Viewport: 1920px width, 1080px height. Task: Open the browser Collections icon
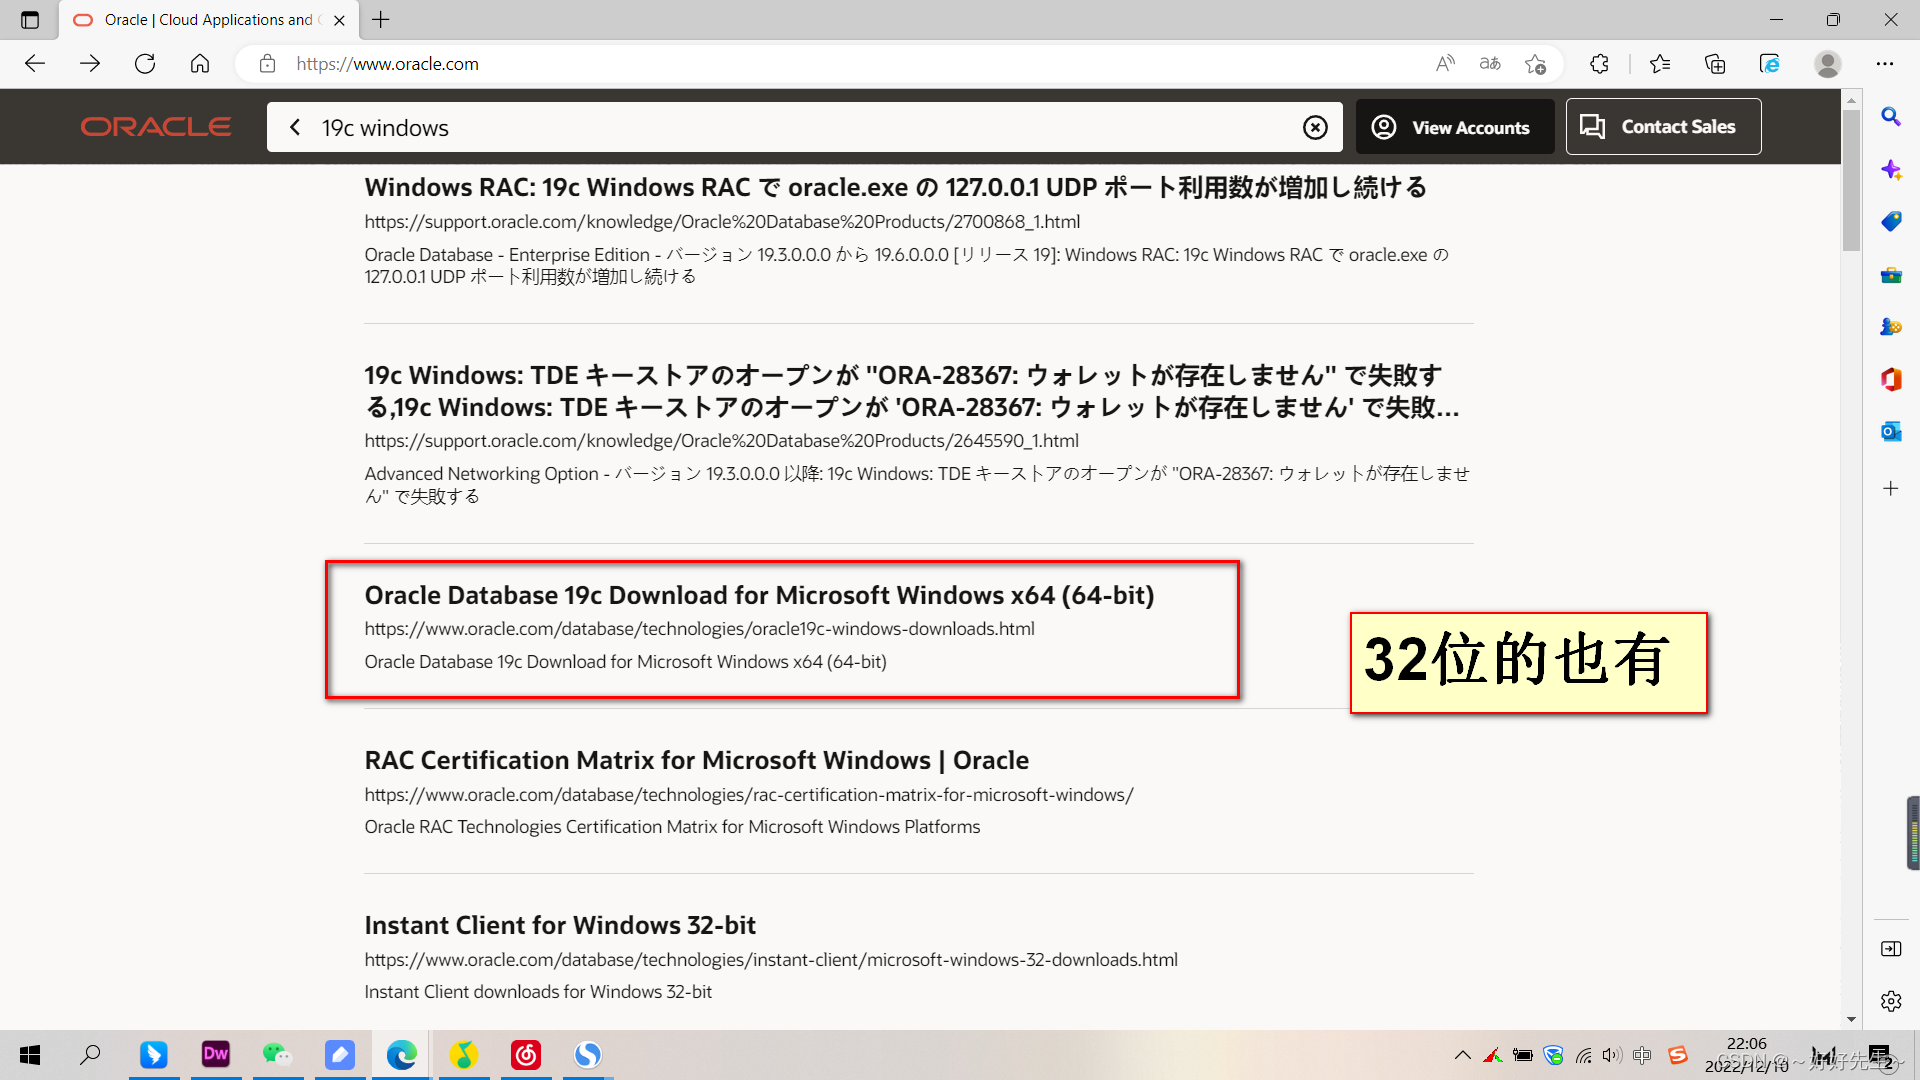tap(1715, 64)
